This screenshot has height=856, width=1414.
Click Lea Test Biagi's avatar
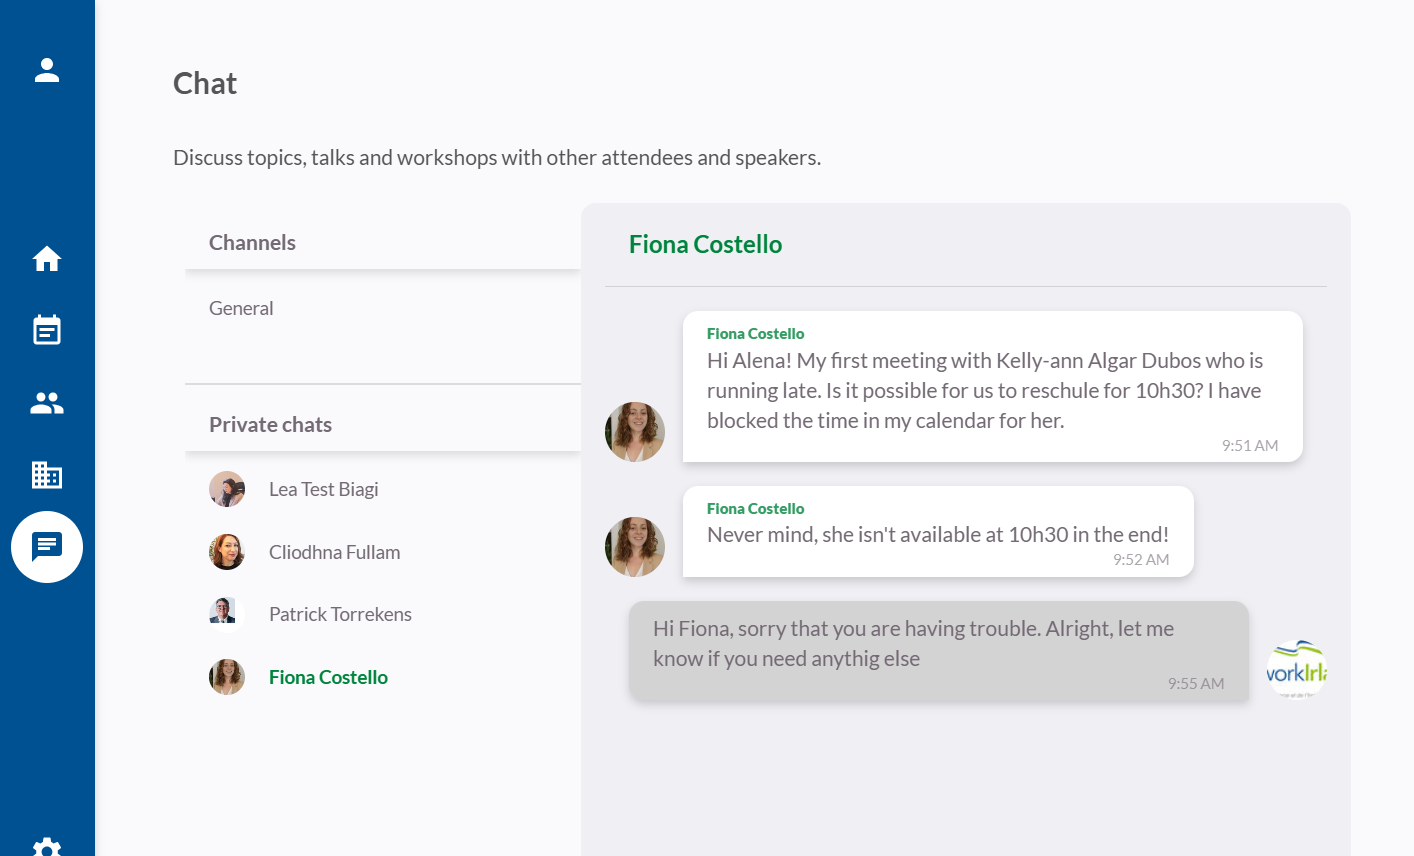[x=227, y=489]
